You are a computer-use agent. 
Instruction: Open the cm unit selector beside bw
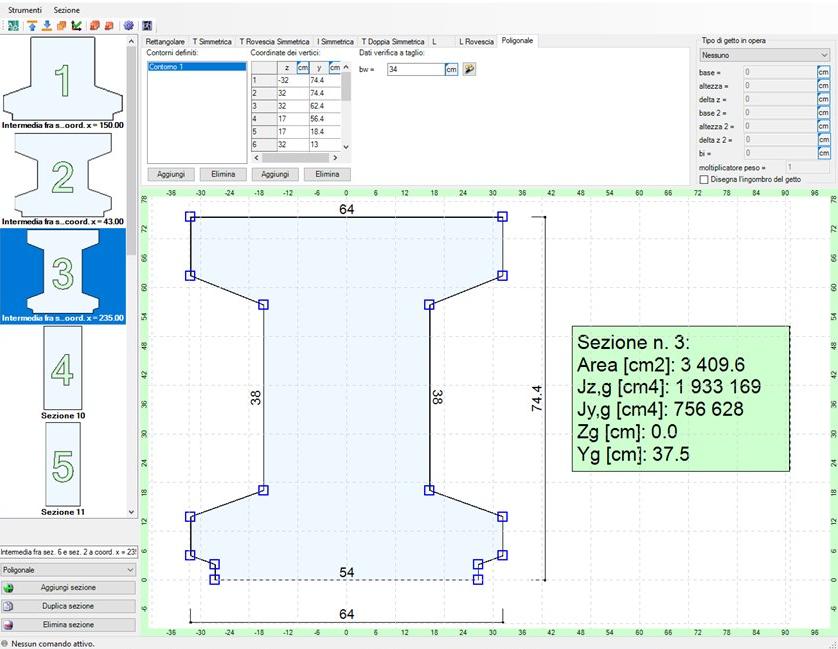(451, 69)
